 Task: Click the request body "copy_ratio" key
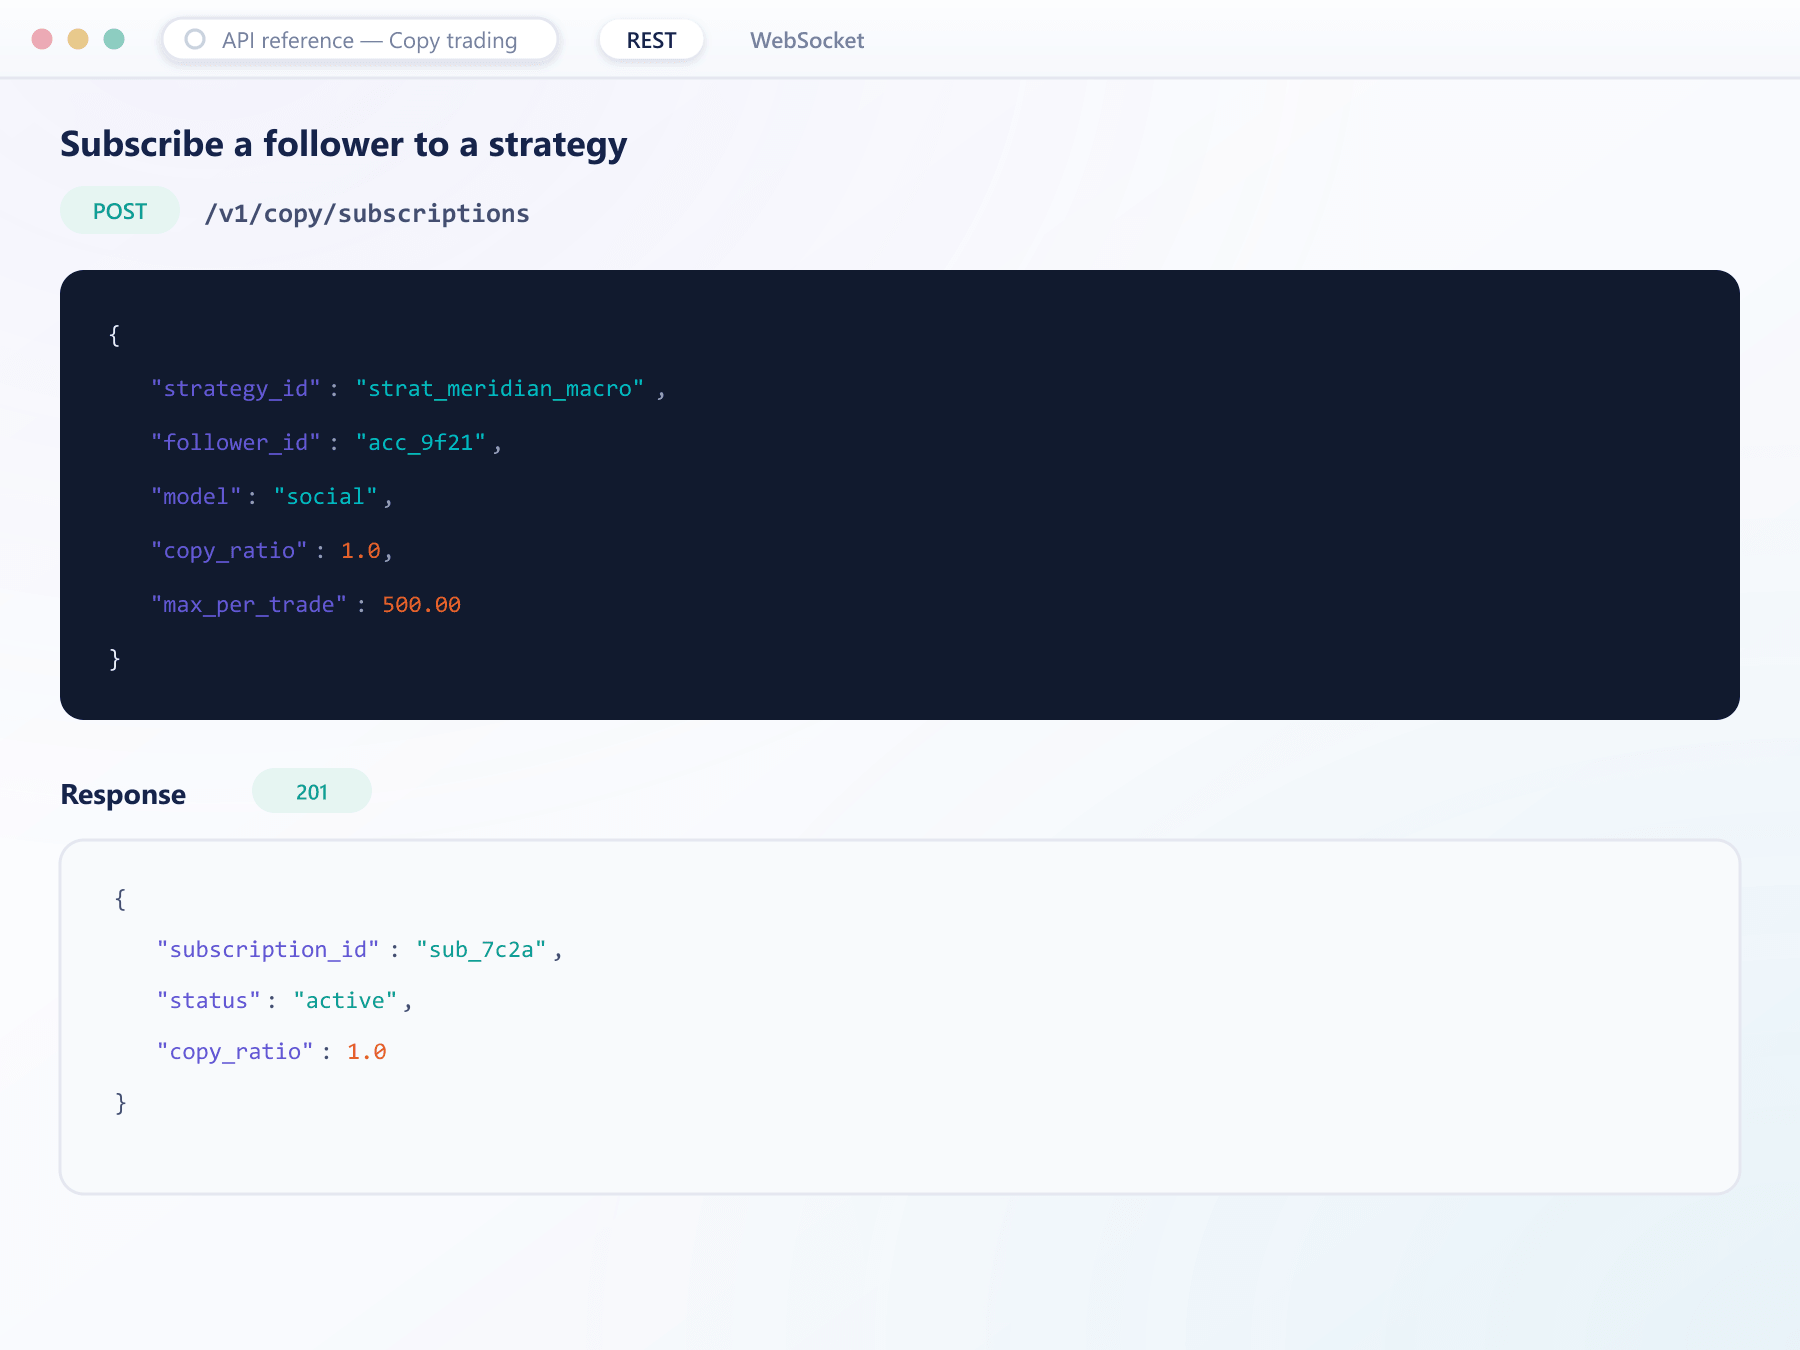pos(229,550)
